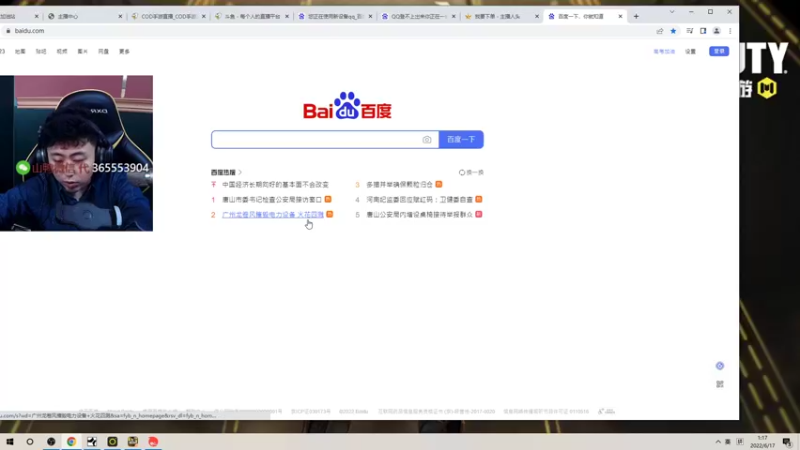Click the share icon in the address bar
Image resolution: width=800 pixels, height=450 pixels.
pos(660,31)
